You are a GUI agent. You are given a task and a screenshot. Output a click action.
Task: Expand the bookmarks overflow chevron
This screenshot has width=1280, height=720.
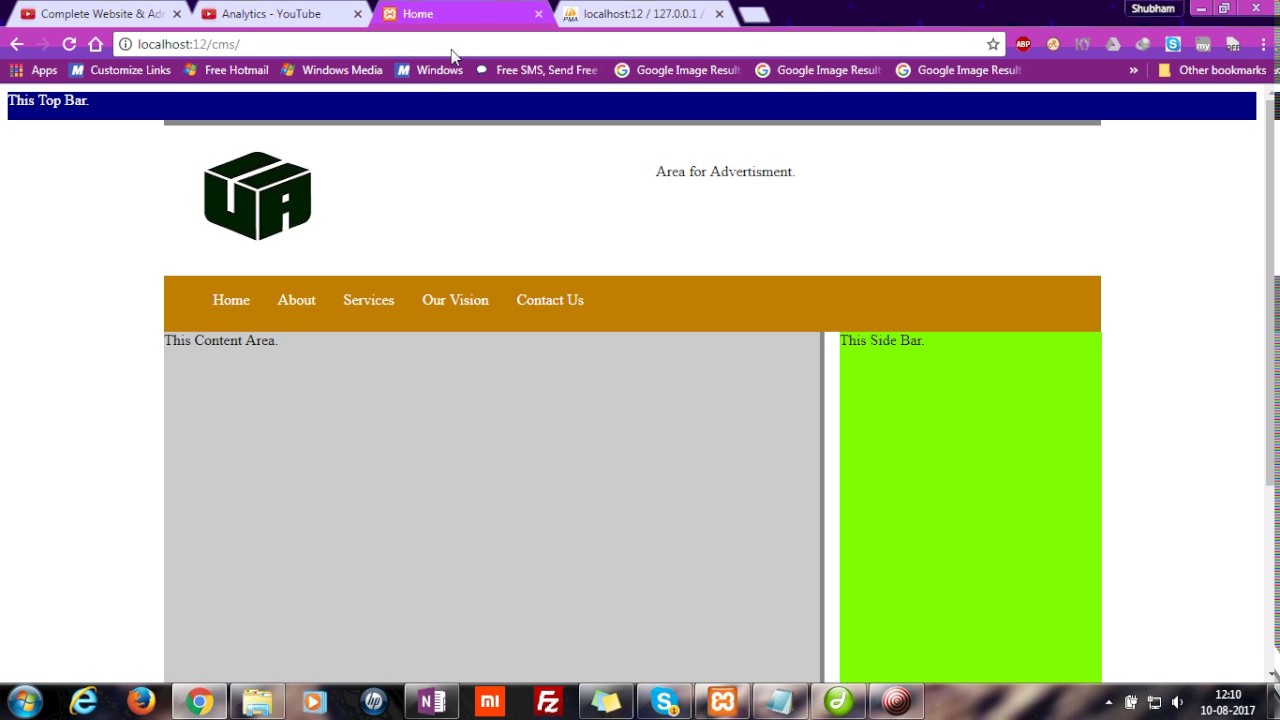click(x=1133, y=70)
